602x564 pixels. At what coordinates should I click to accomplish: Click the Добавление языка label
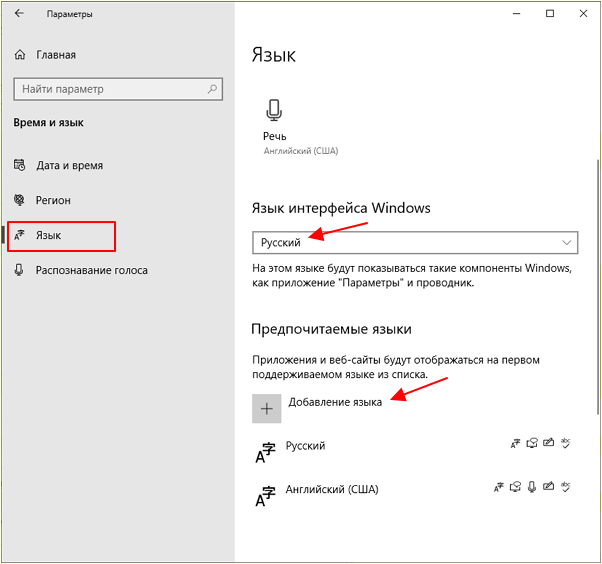(335, 402)
